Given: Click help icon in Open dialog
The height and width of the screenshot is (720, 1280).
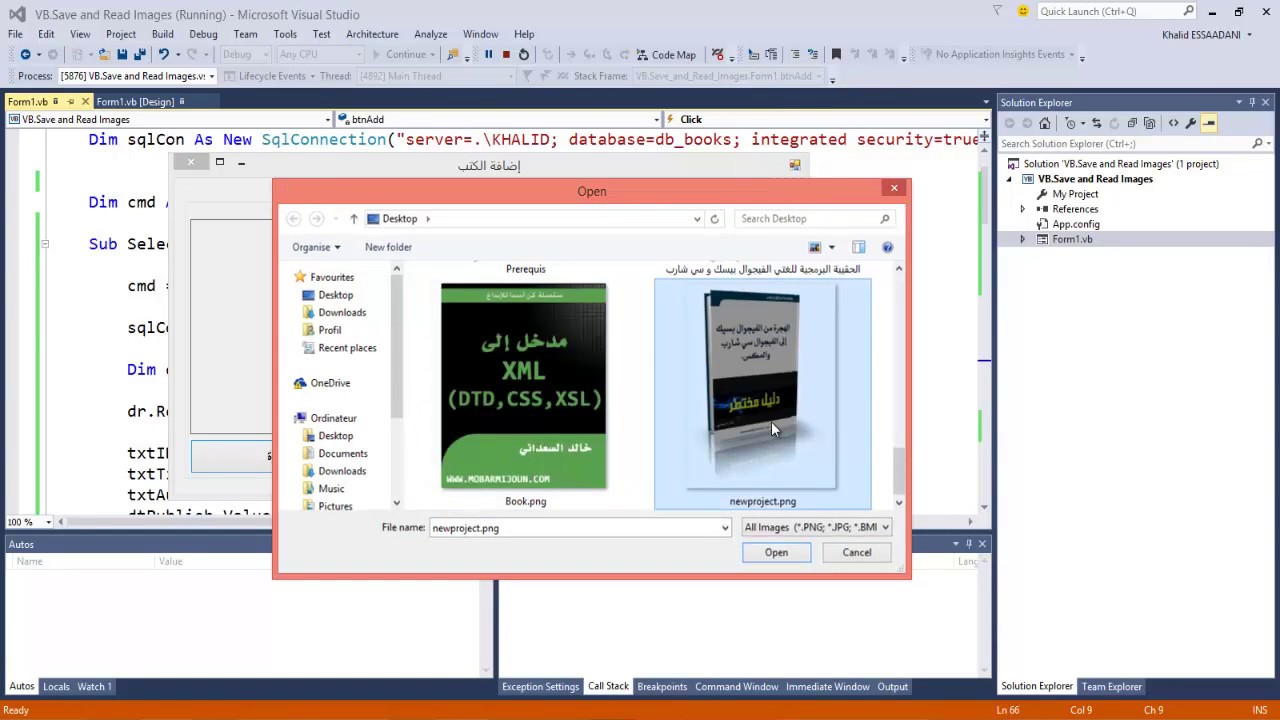Looking at the screenshot, I should [887, 247].
